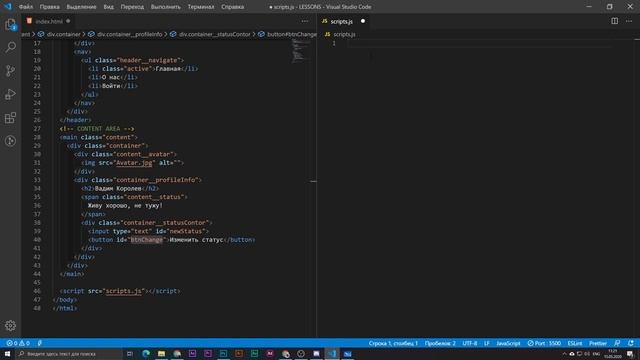Open the sixth activity bar icon below Extensions
The image size is (640, 360).
tap(11, 141)
